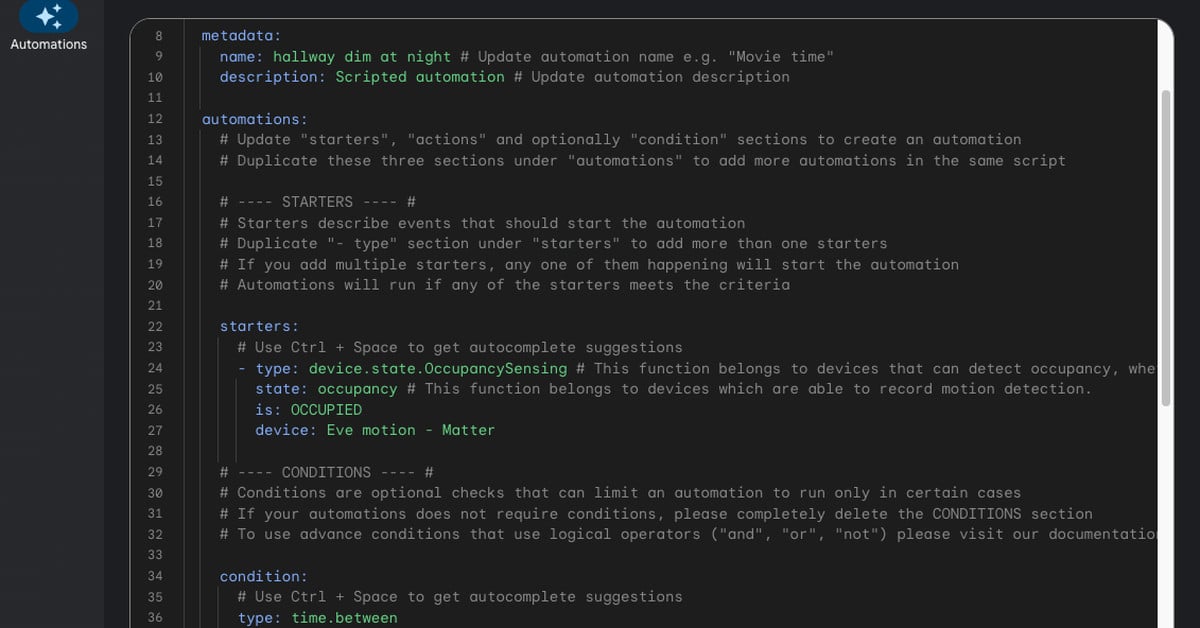Click the 'Scripted automation' description value
Viewport: 1200px width, 628px height.
click(x=420, y=77)
